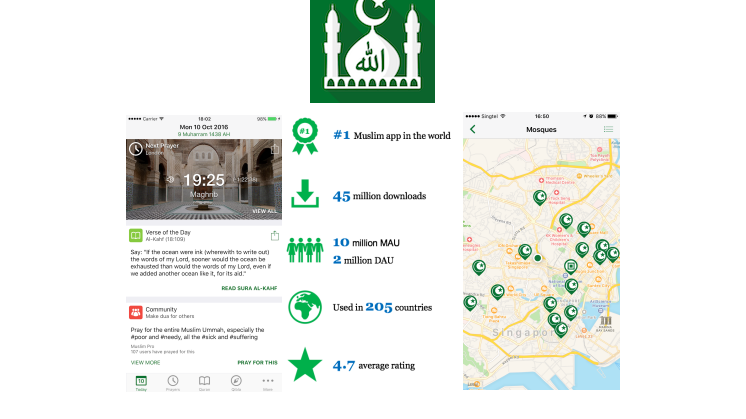This screenshot has width=746, height=419.
Task: Click the green people group icon
Action: coord(305,250)
